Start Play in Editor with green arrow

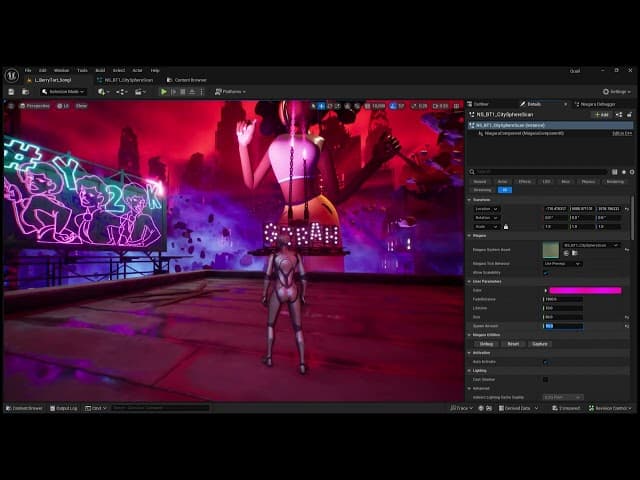tap(164, 92)
